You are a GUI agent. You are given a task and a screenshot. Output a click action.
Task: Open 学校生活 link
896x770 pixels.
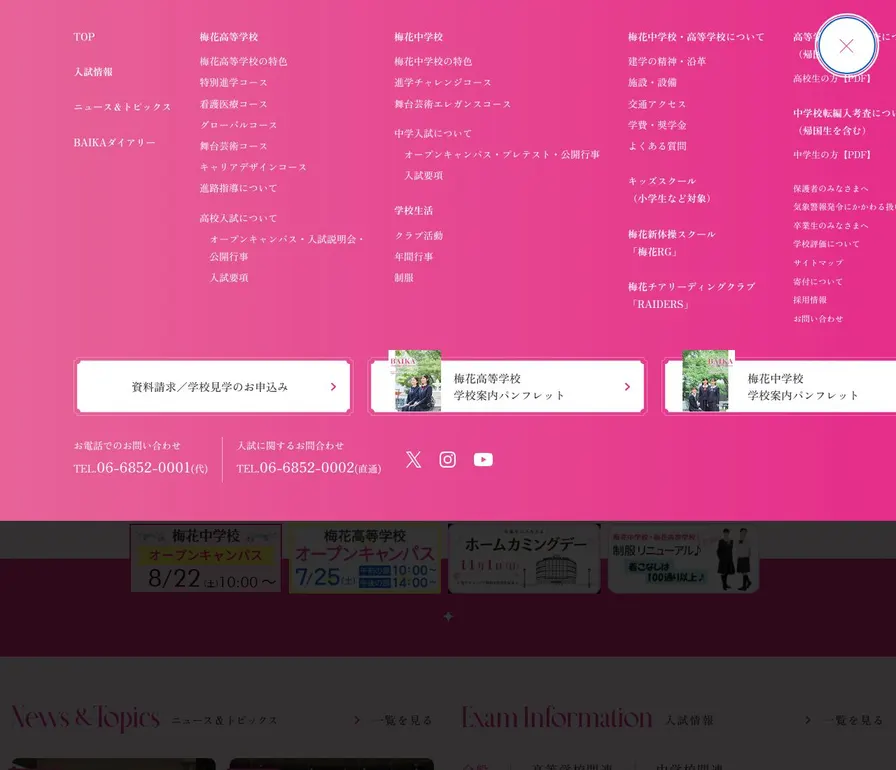[414, 210]
